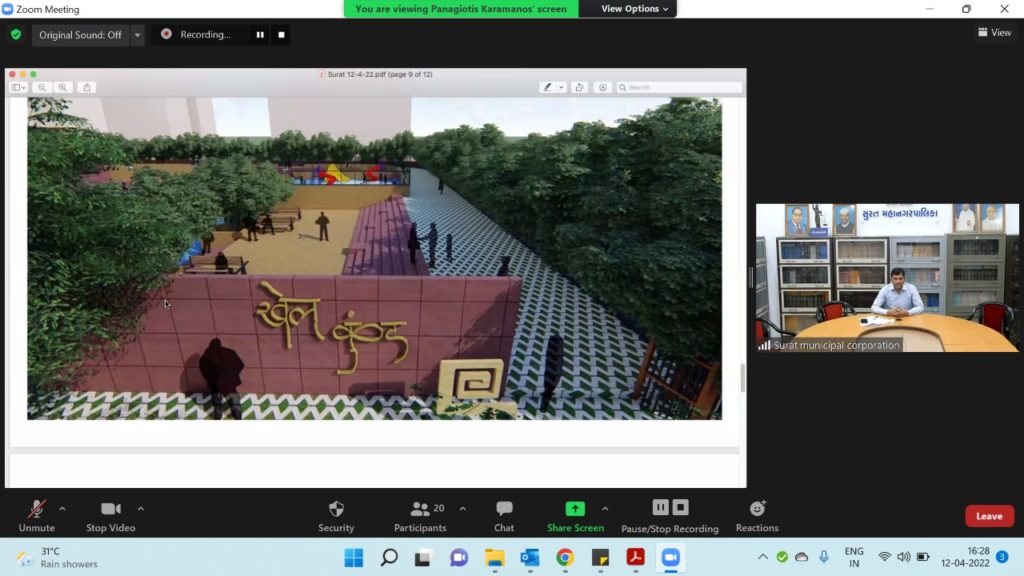Image resolution: width=1024 pixels, height=576 pixels.
Task: Click Pause/Stop Recording in the bottom toolbar
Action: pyautogui.click(x=669, y=508)
